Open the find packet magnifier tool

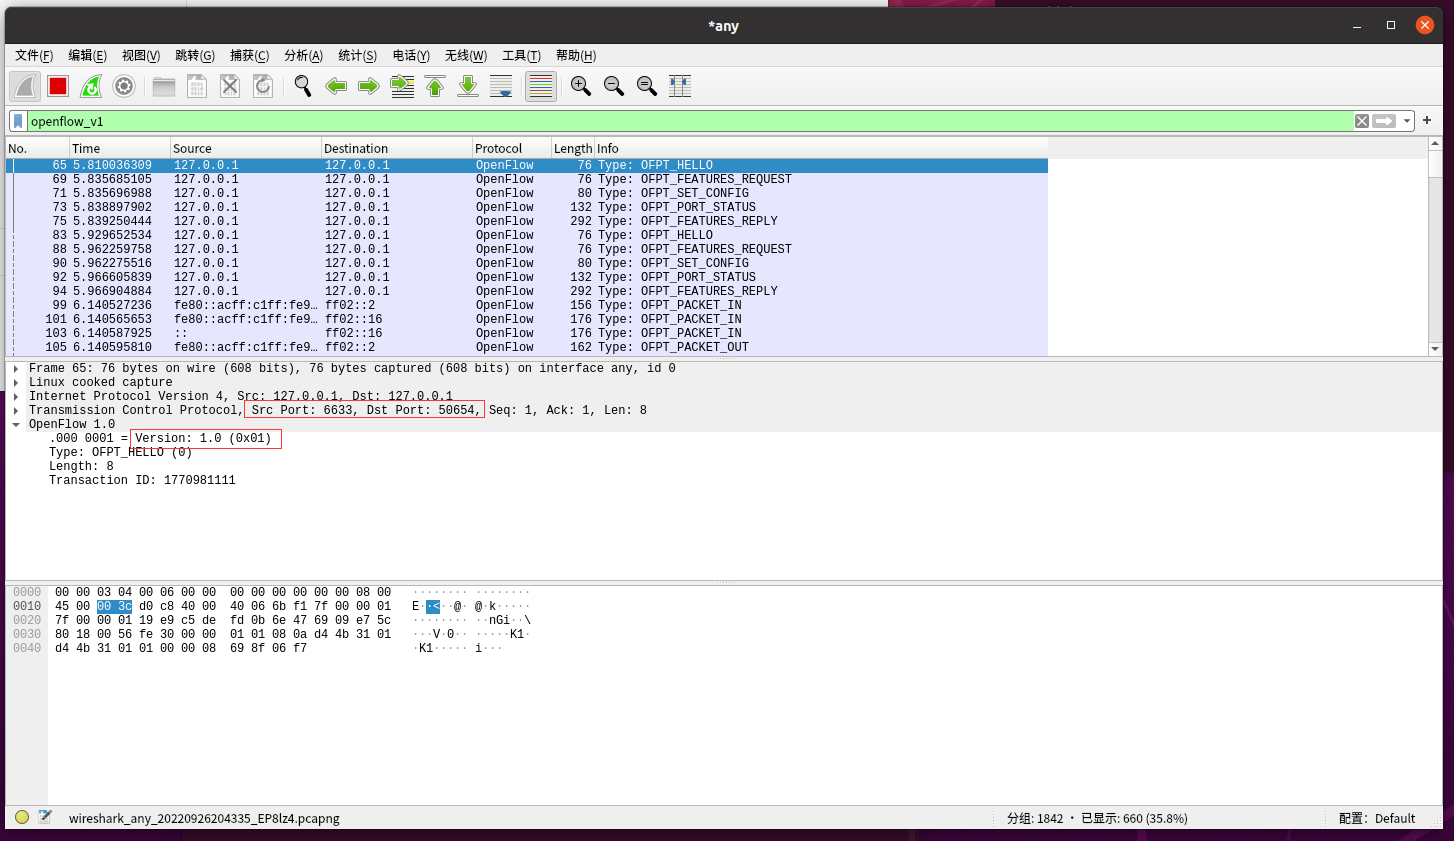pyautogui.click(x=303, y=86)
